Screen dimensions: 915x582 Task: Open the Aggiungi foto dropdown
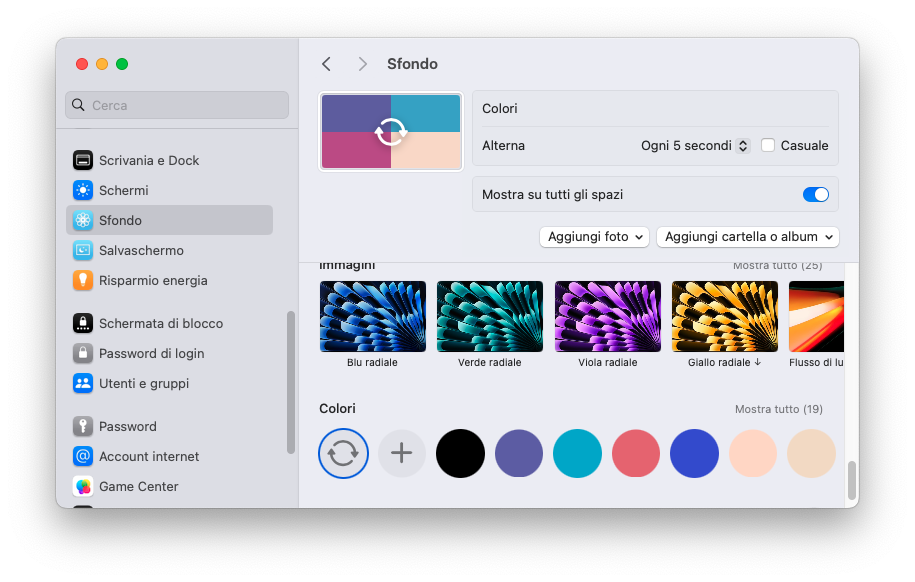pyautogui.click(x=594, y=236)
